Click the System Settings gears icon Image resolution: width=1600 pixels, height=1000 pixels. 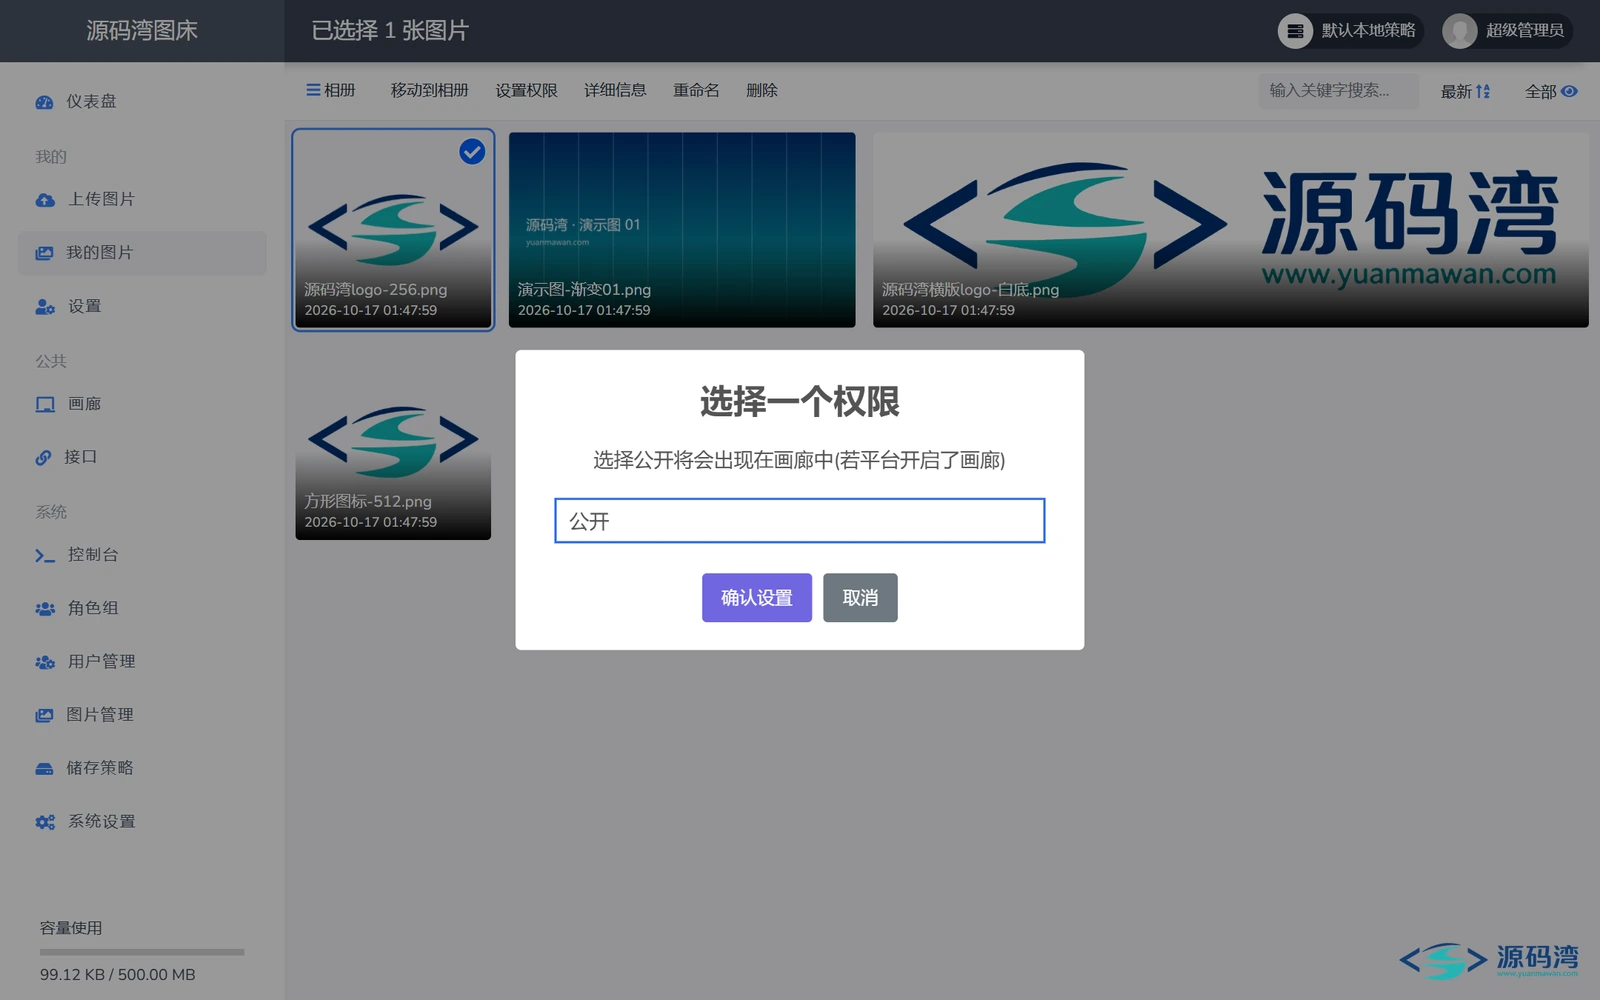pyautogui.click(x=45, y=822)
